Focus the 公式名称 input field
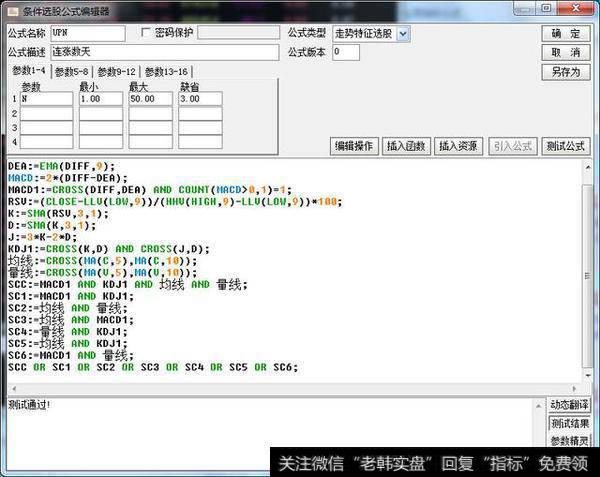Image resolution: width=600 pixels, height=477 pixels. [x=88, y=33]
